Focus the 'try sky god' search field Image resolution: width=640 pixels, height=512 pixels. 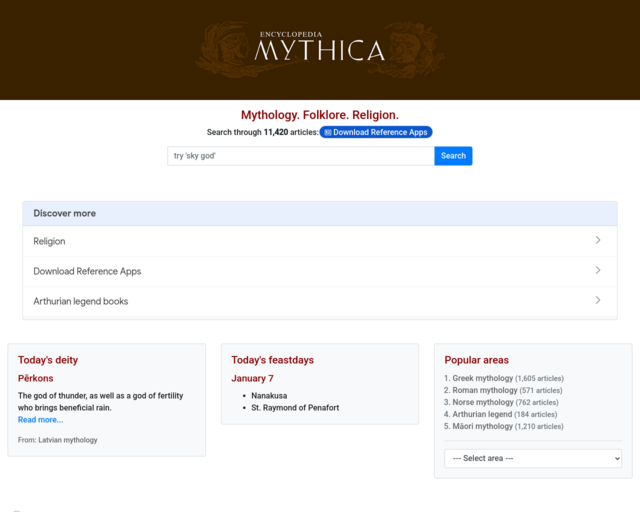pos(301,156)
